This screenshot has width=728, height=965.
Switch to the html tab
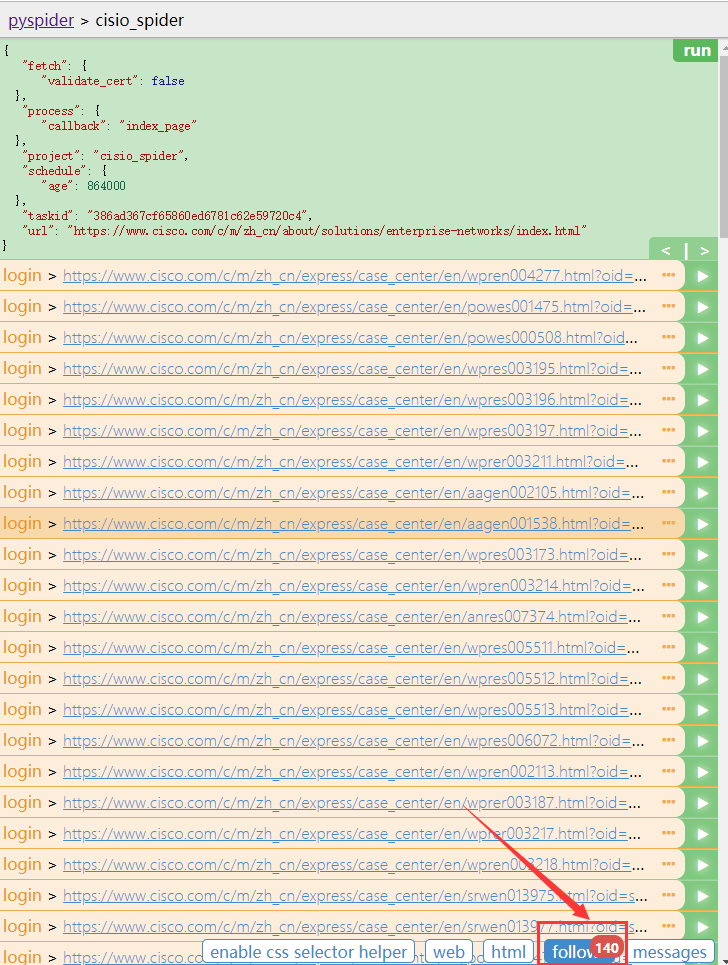point(508,951)
